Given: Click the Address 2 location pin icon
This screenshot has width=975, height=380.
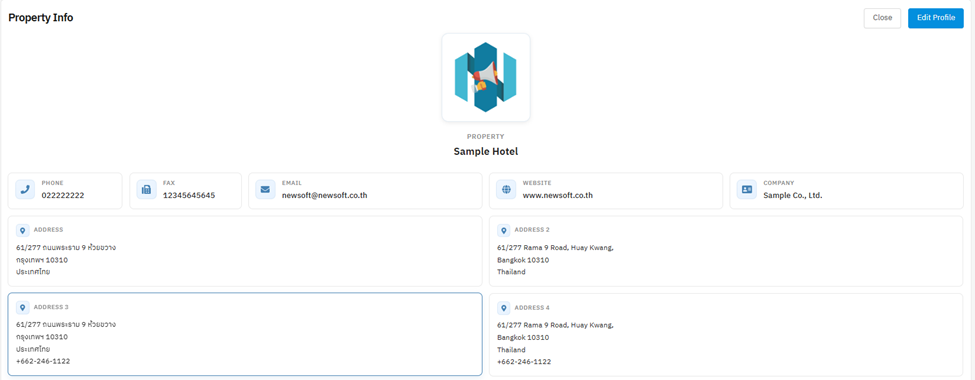Looking at the screenshot, I should pos(504,231).
